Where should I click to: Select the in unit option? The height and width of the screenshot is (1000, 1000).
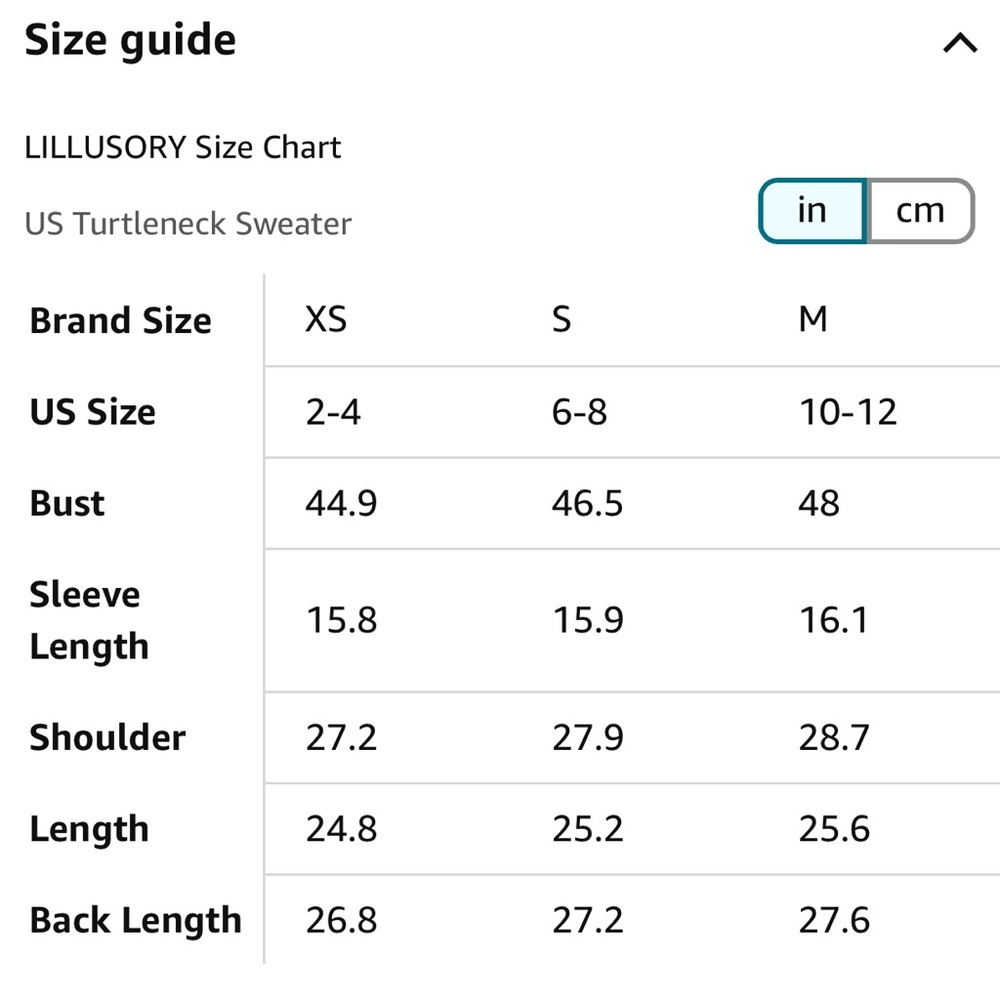(x=812, y=210)
